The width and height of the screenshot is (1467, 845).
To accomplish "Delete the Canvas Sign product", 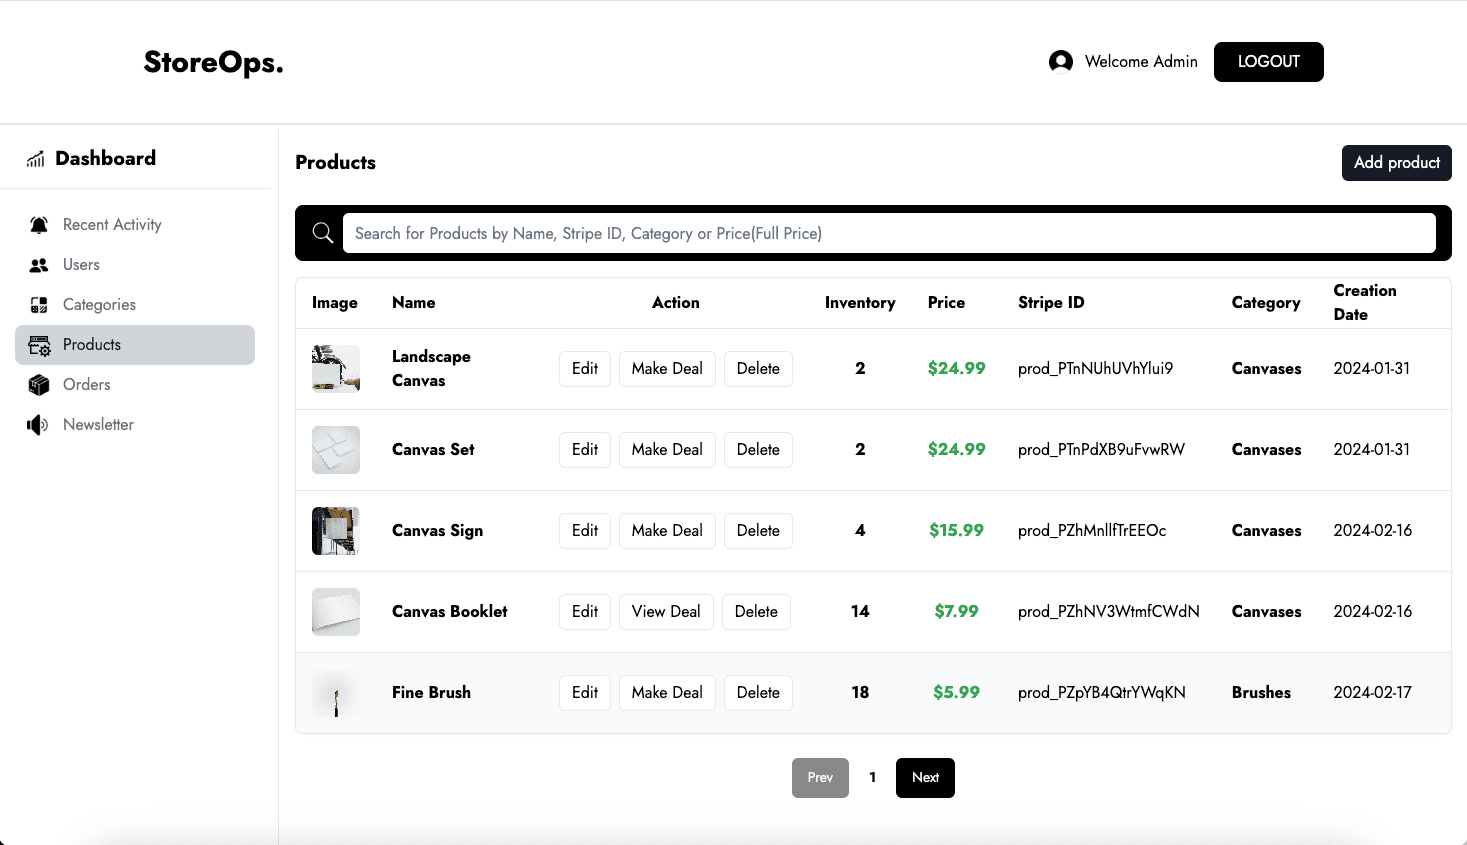I will point(758,531).
